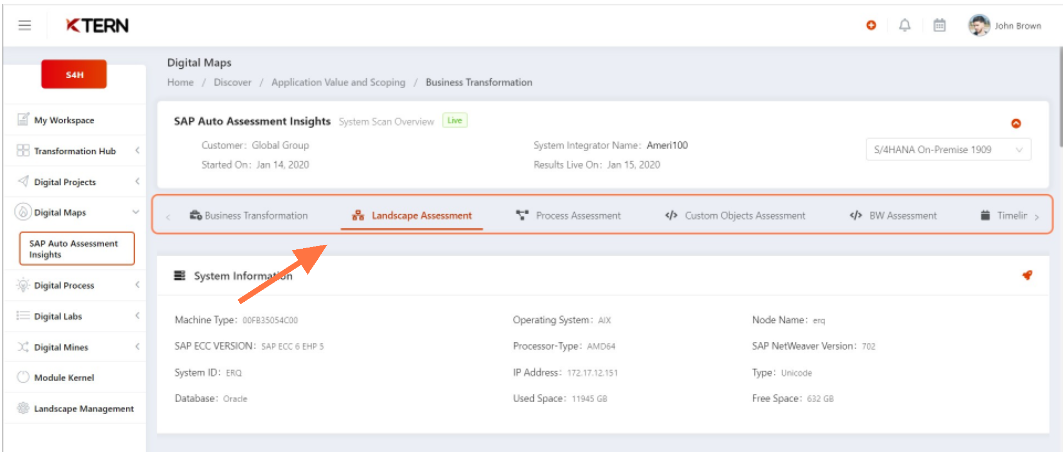The width and height of the screenshot is (1063, 452).
Task: Click the Digital Projects paper-plane icon
Action: click(23, 182)
